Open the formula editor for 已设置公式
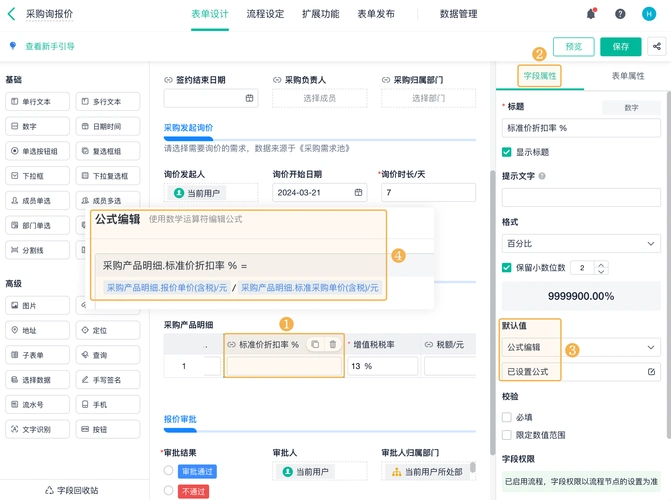This screenshot has width=671, height=500. point(651,372)
